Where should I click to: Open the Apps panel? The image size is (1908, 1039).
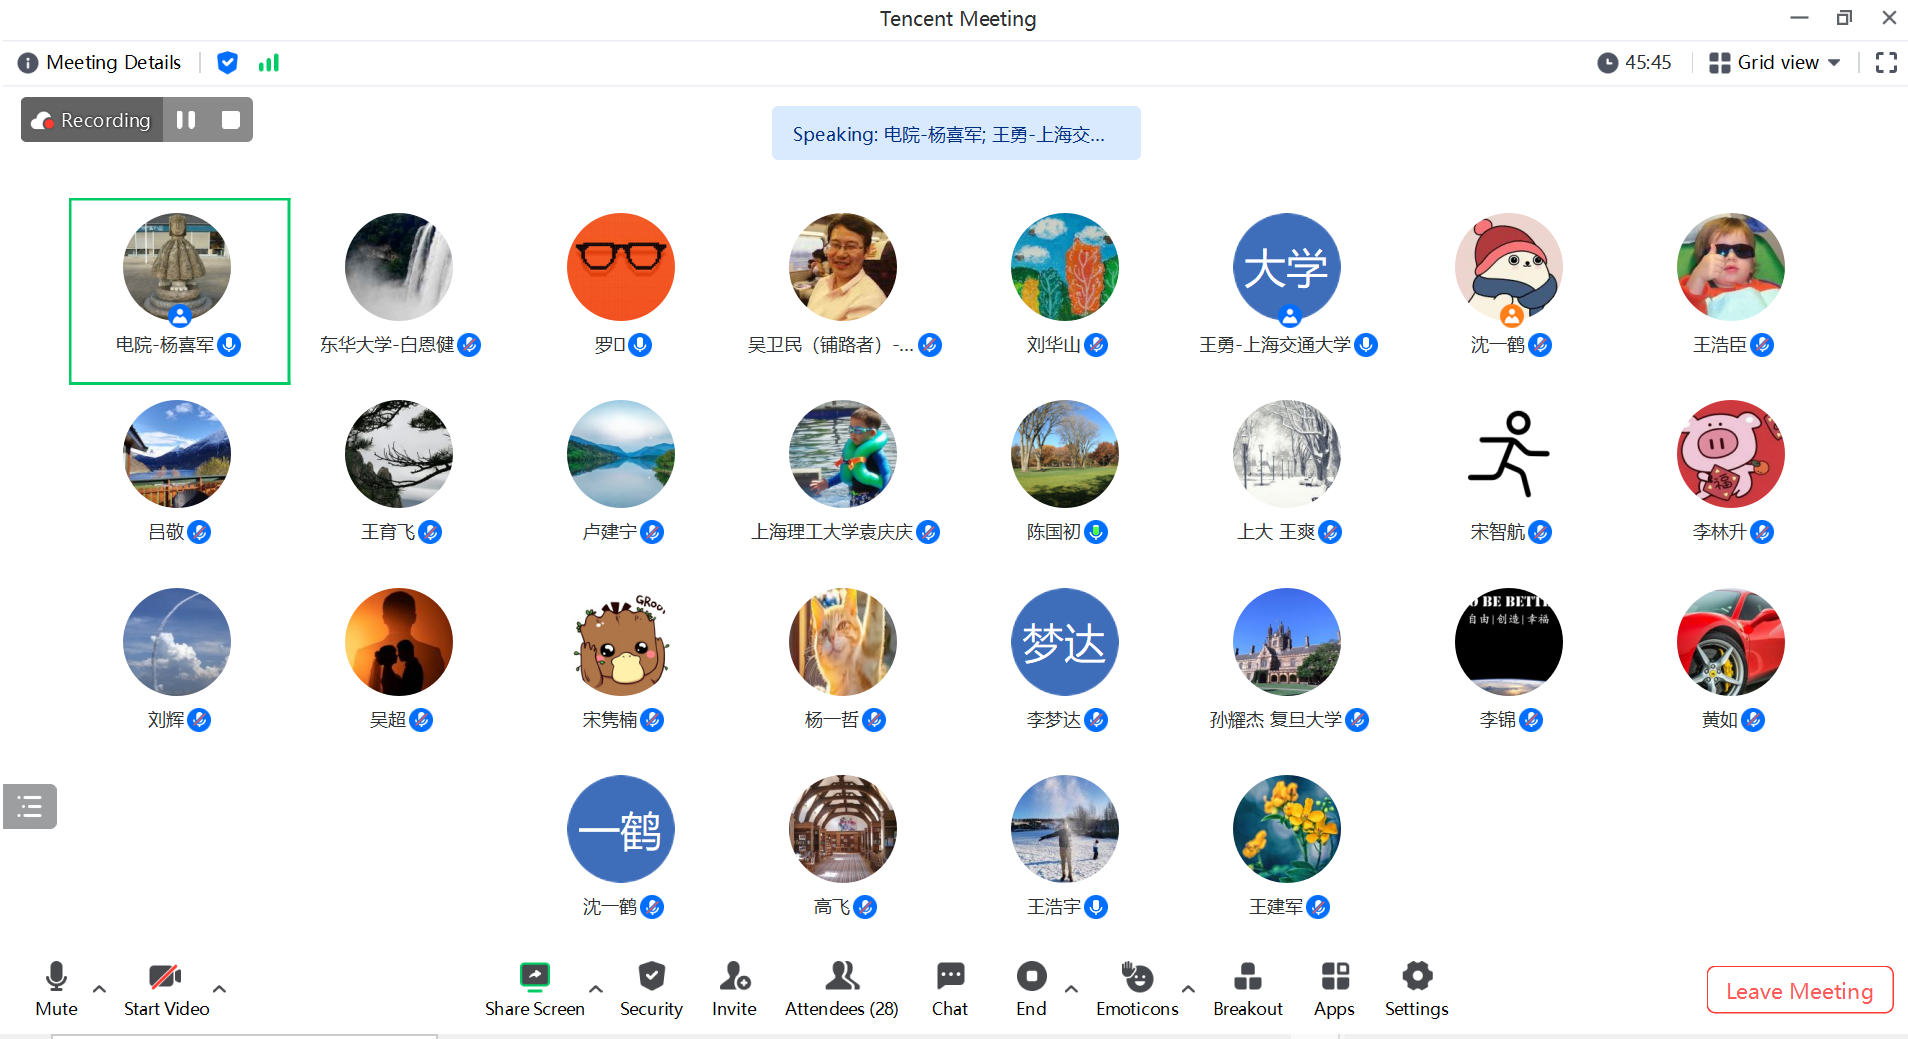[x=1334, y=988]
